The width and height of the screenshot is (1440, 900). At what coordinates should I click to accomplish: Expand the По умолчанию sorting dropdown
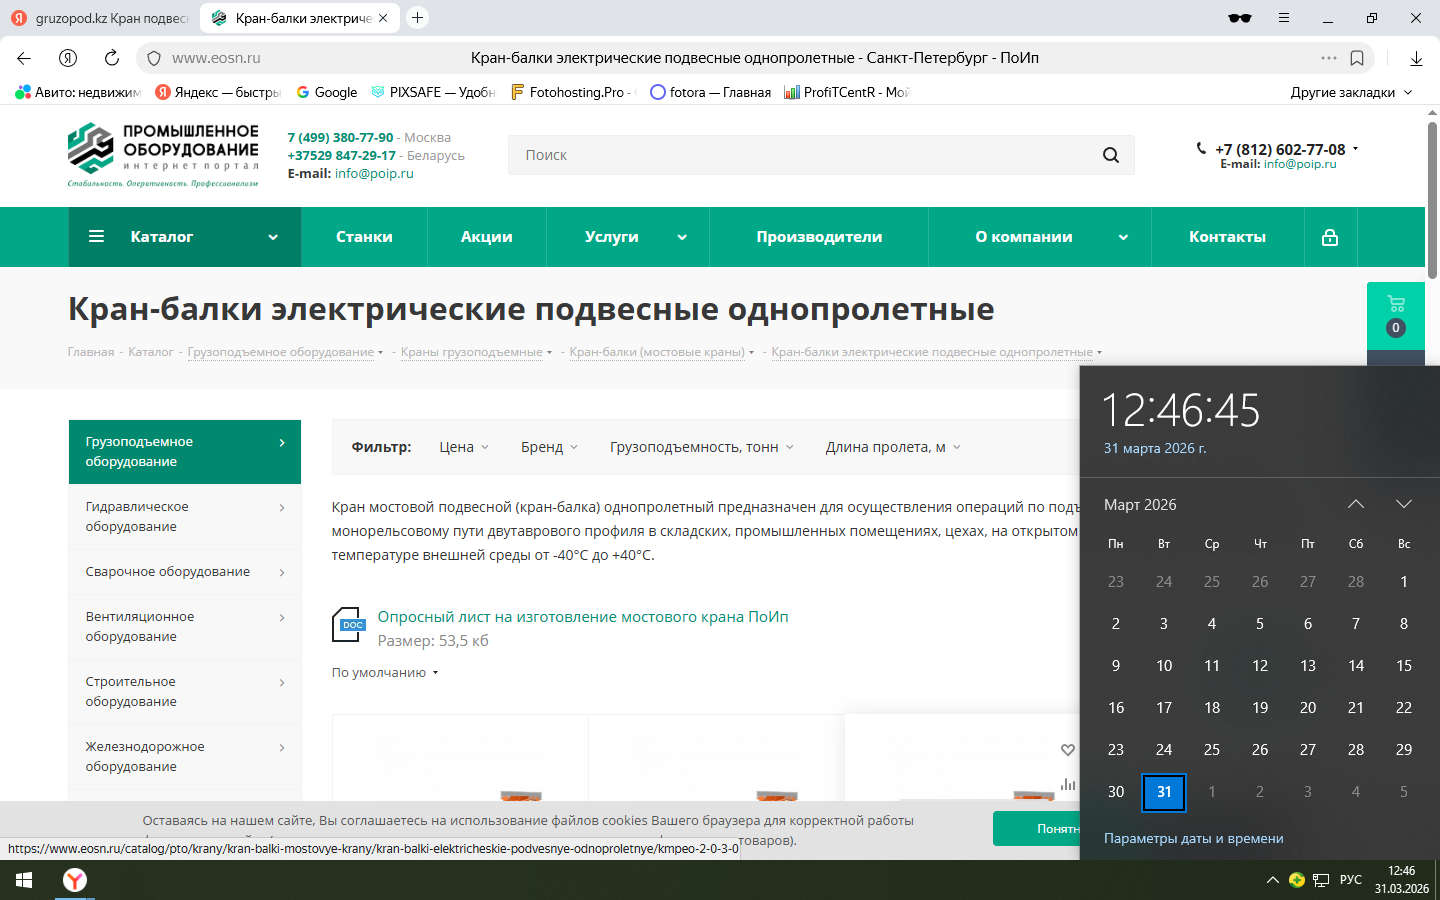pos(385,673)
